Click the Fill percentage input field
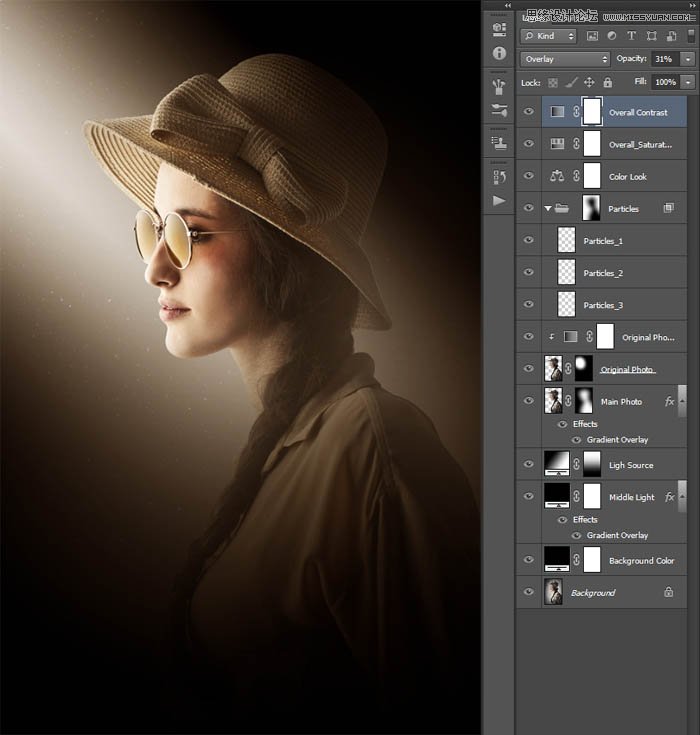700x735 pixels. pos(665,82)
